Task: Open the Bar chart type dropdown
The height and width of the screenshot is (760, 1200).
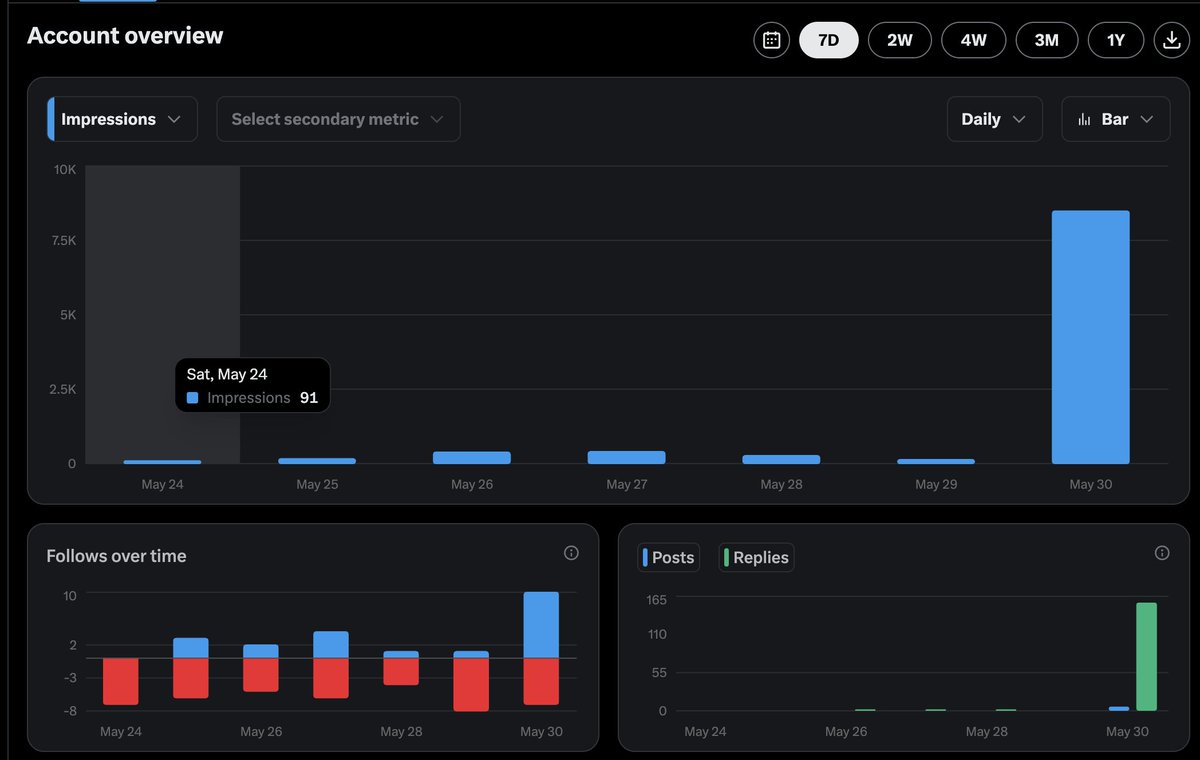Action: [x=1115, y=119]
